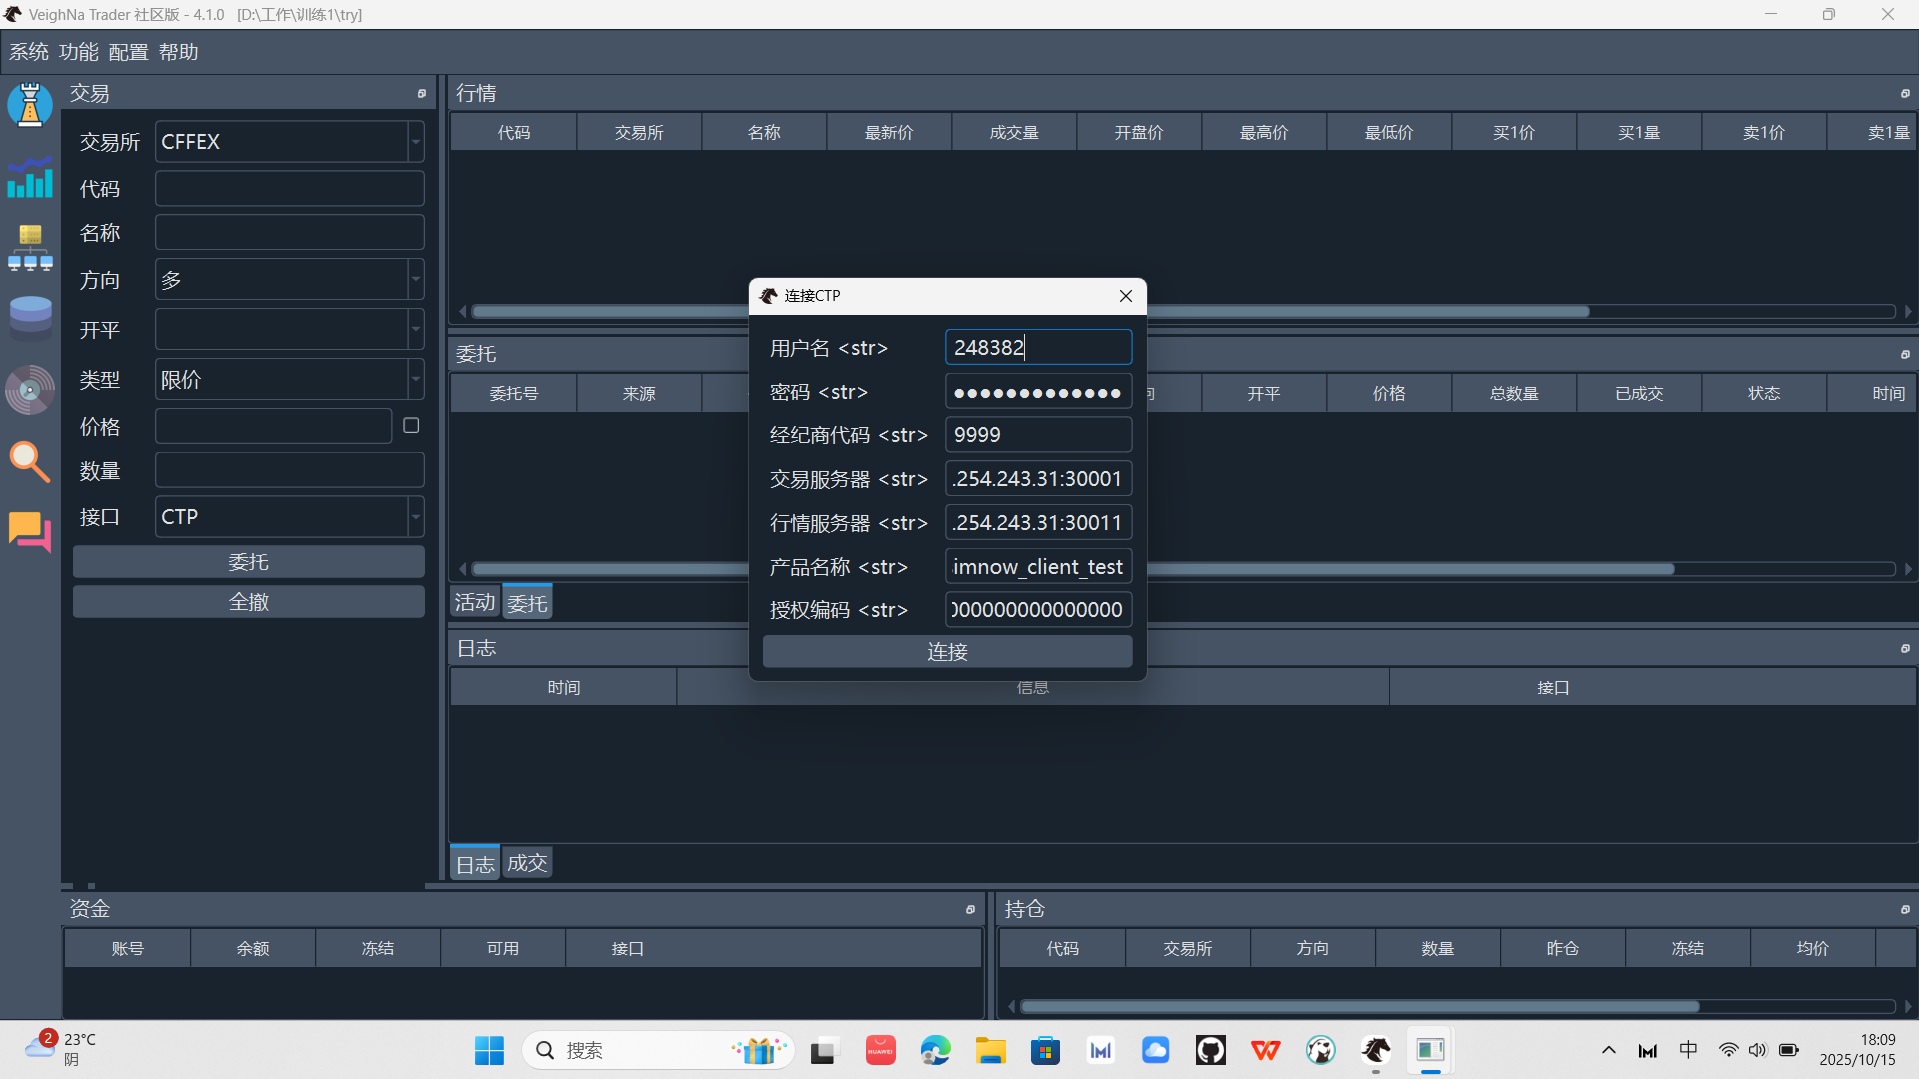Float the 交易 panel using its dock icon
Screen dimensions: 1919x1079
tap(421, 94)
